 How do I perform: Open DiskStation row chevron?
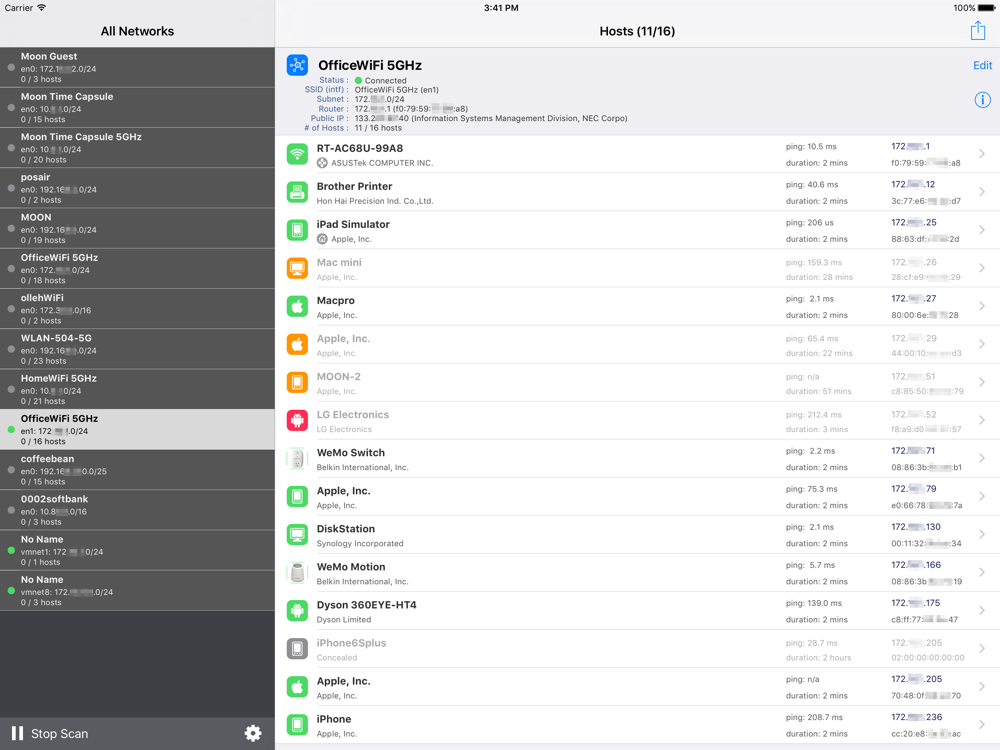click(x=982, y=534)
